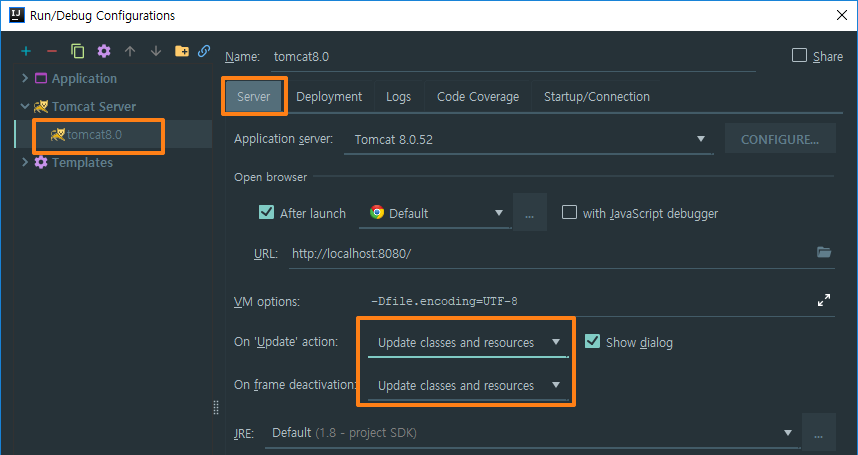This screenshot has height=455, width=858.
Task: Uncheck the After launch checkbox
Action: pyautogui.click(x=266, y=212)
